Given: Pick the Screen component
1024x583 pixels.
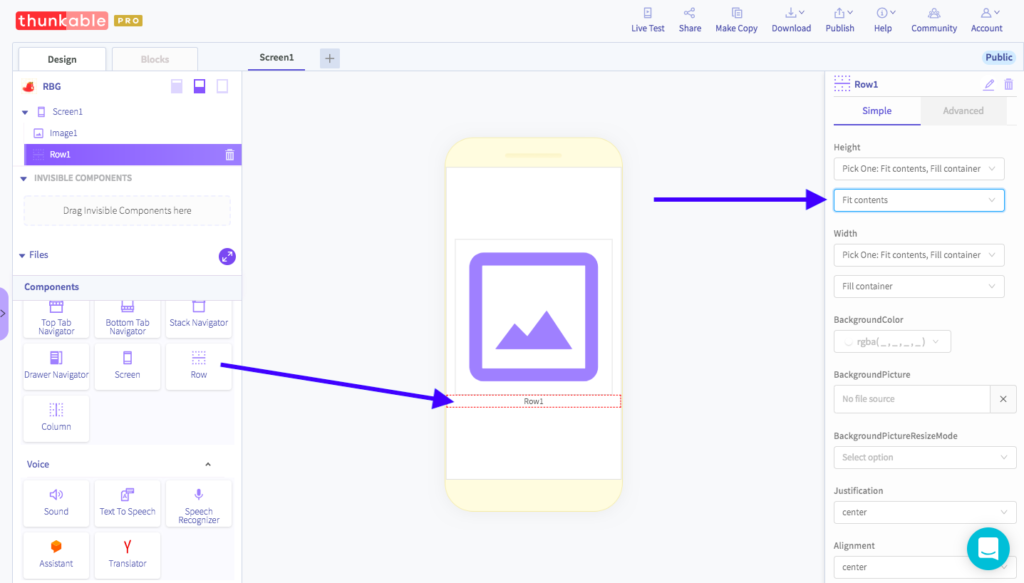Looking at the screenshot, I should [127, 366].
